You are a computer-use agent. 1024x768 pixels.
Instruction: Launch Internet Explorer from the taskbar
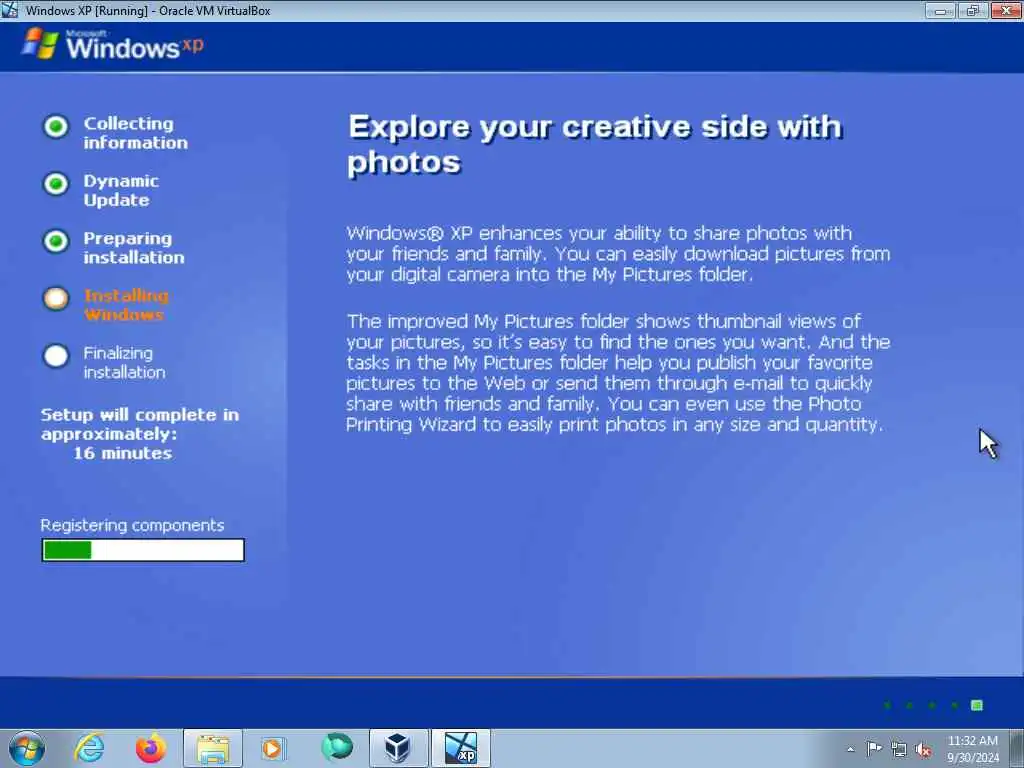click(89, 748)
